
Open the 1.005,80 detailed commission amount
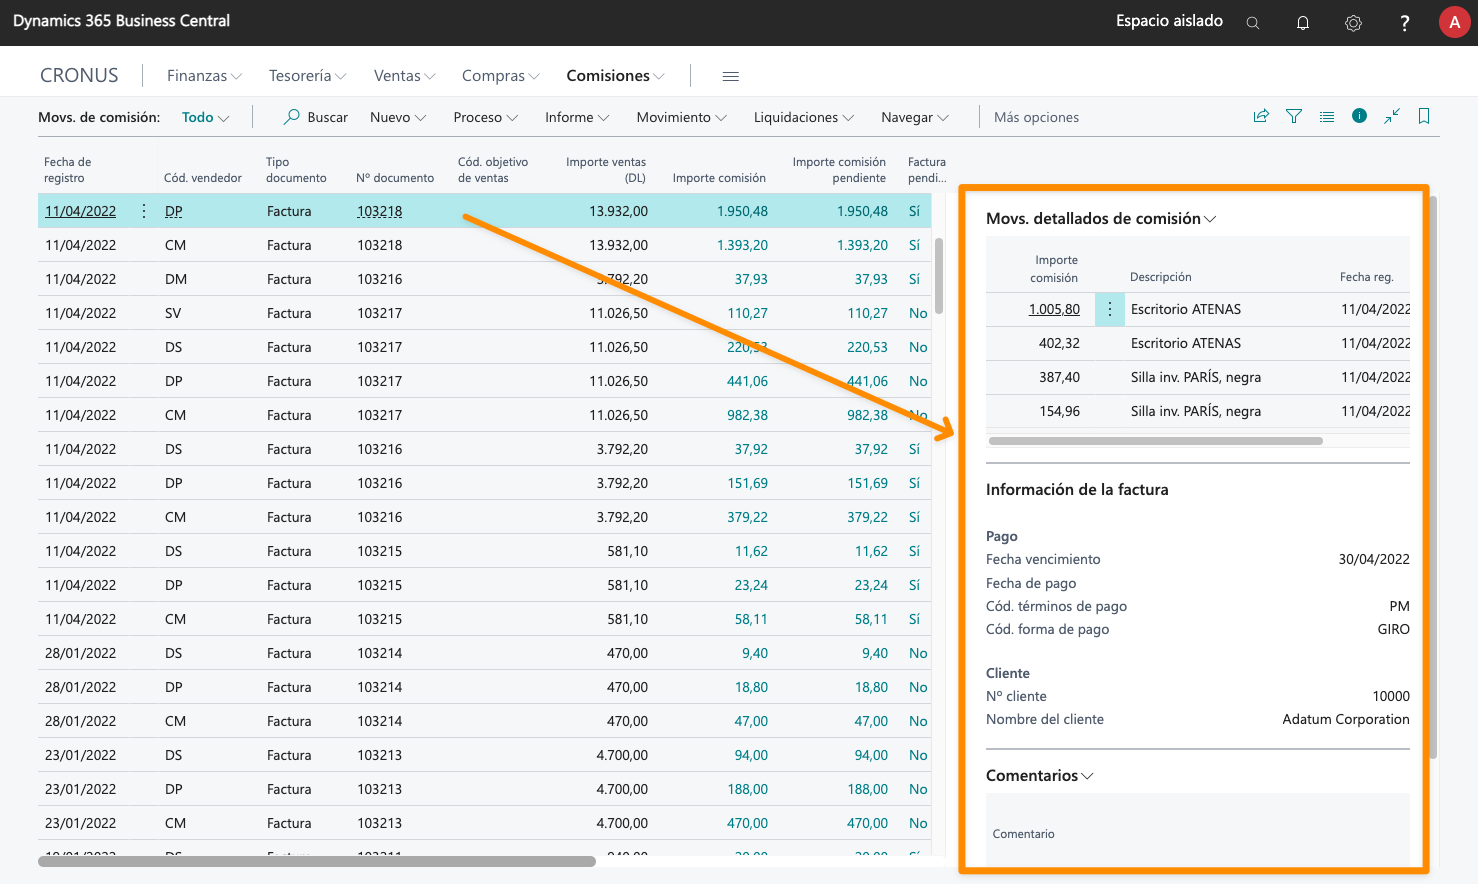1054,309
